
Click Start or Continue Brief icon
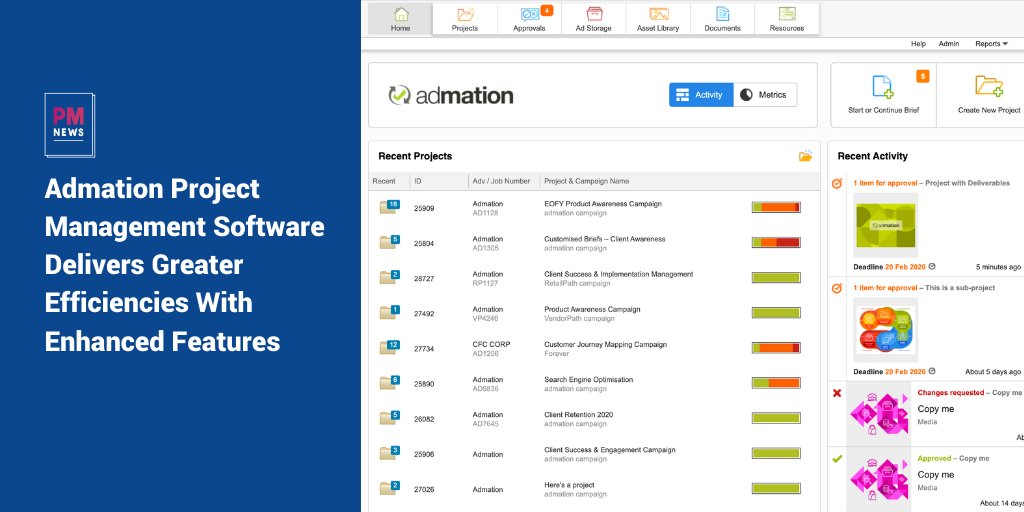coord(883,87)
